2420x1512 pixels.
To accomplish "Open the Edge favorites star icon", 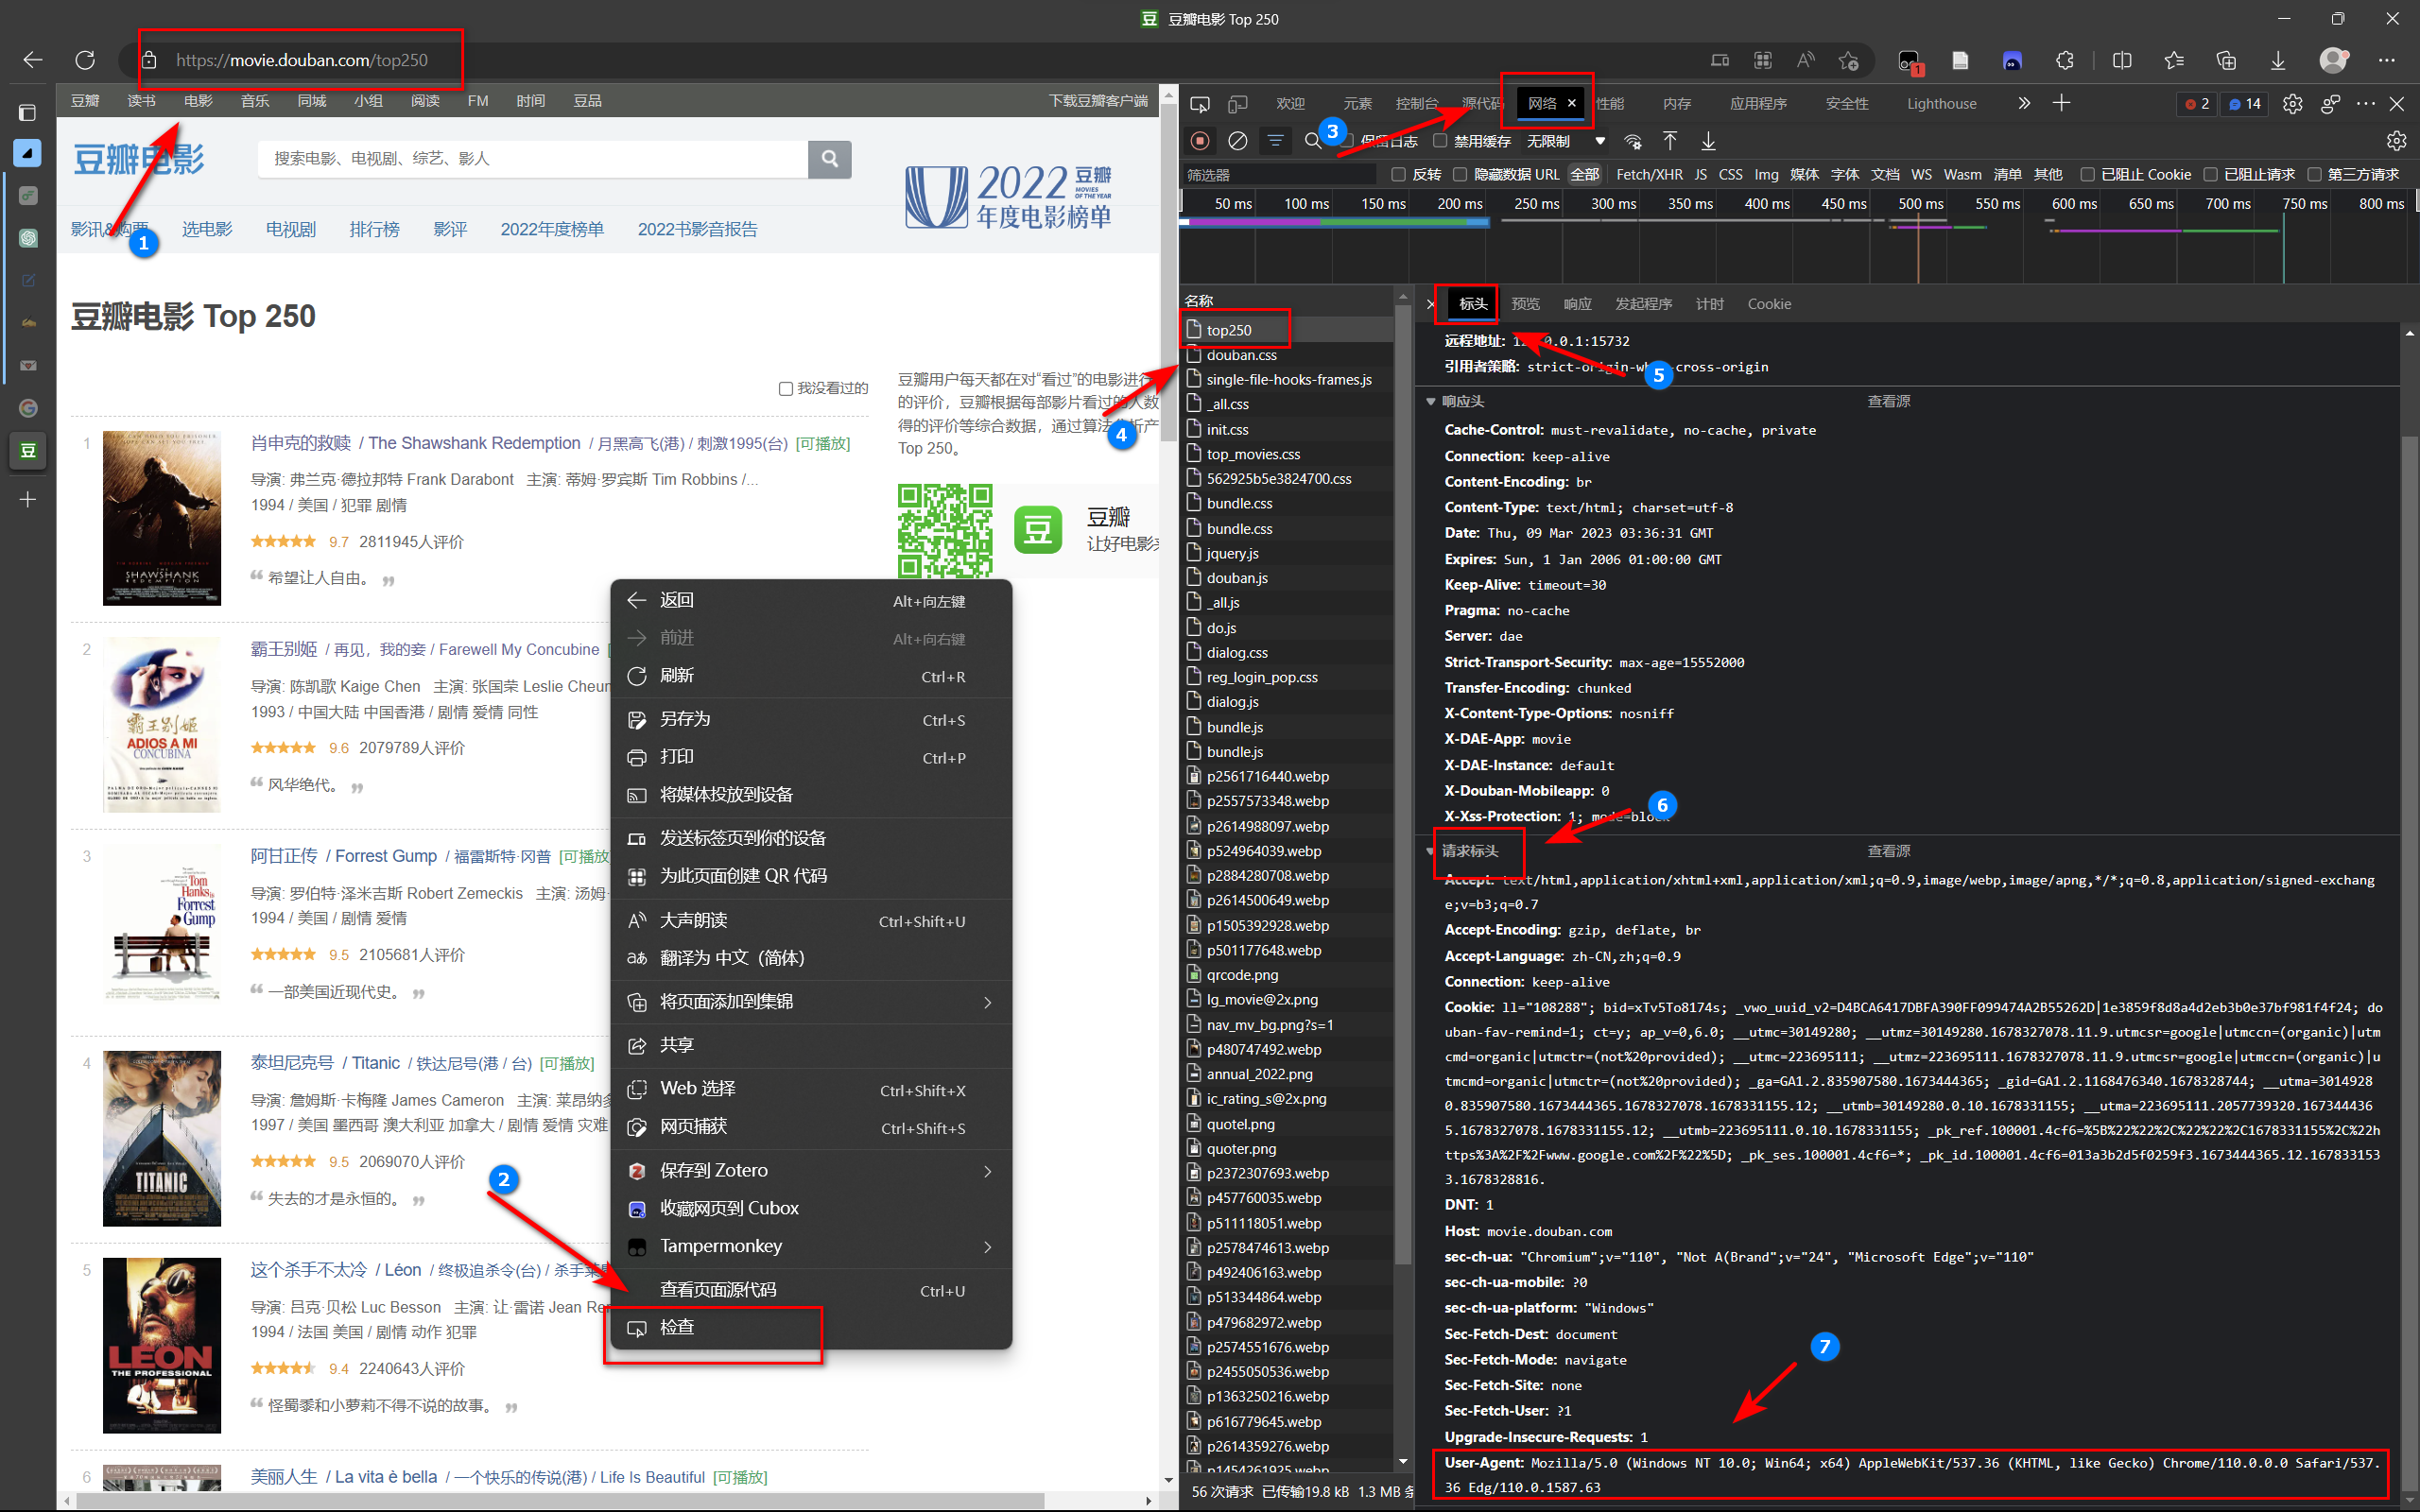I will 2174,60.
